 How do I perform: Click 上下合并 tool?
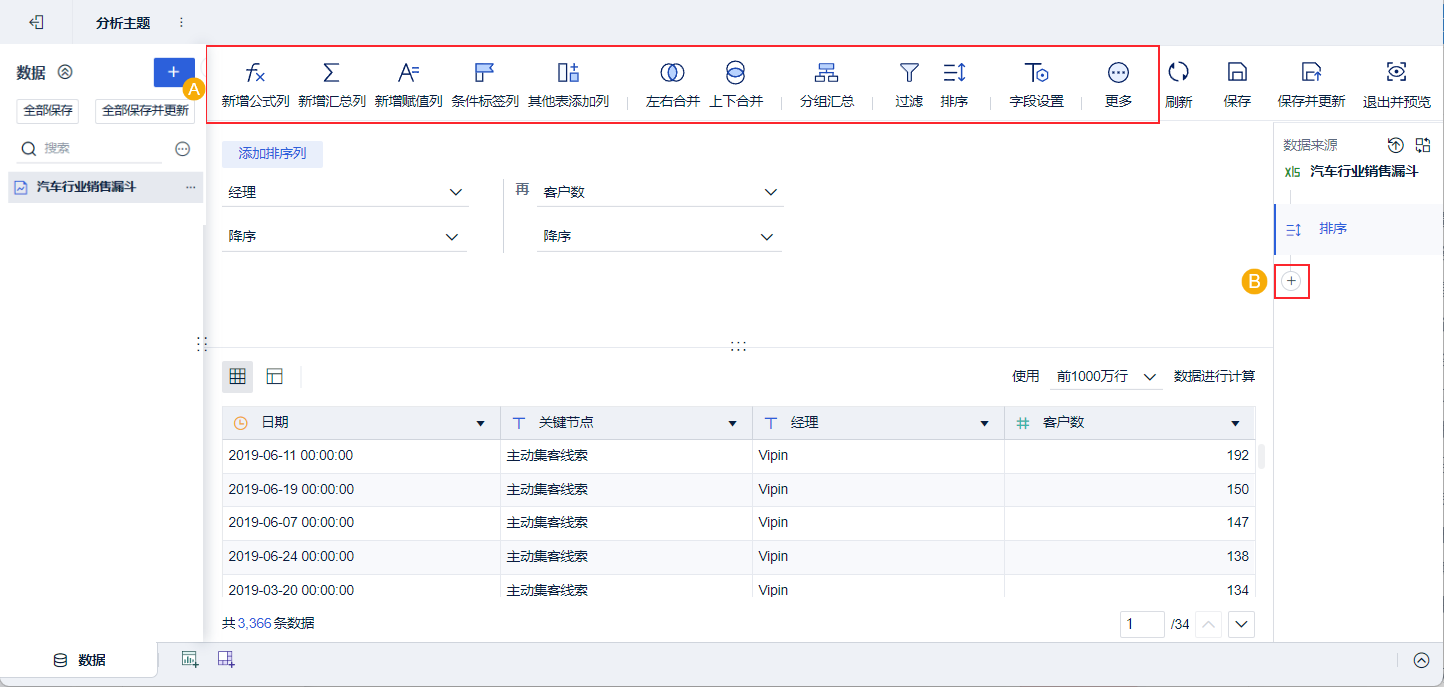(736, 84)
